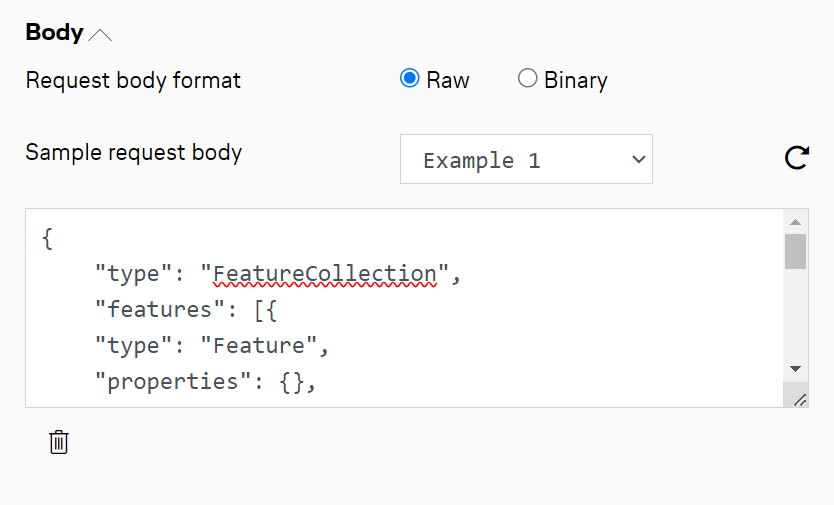Screen dimensions: 834x505
Task: Click the reload sample body icon
Action: (796, 158)
